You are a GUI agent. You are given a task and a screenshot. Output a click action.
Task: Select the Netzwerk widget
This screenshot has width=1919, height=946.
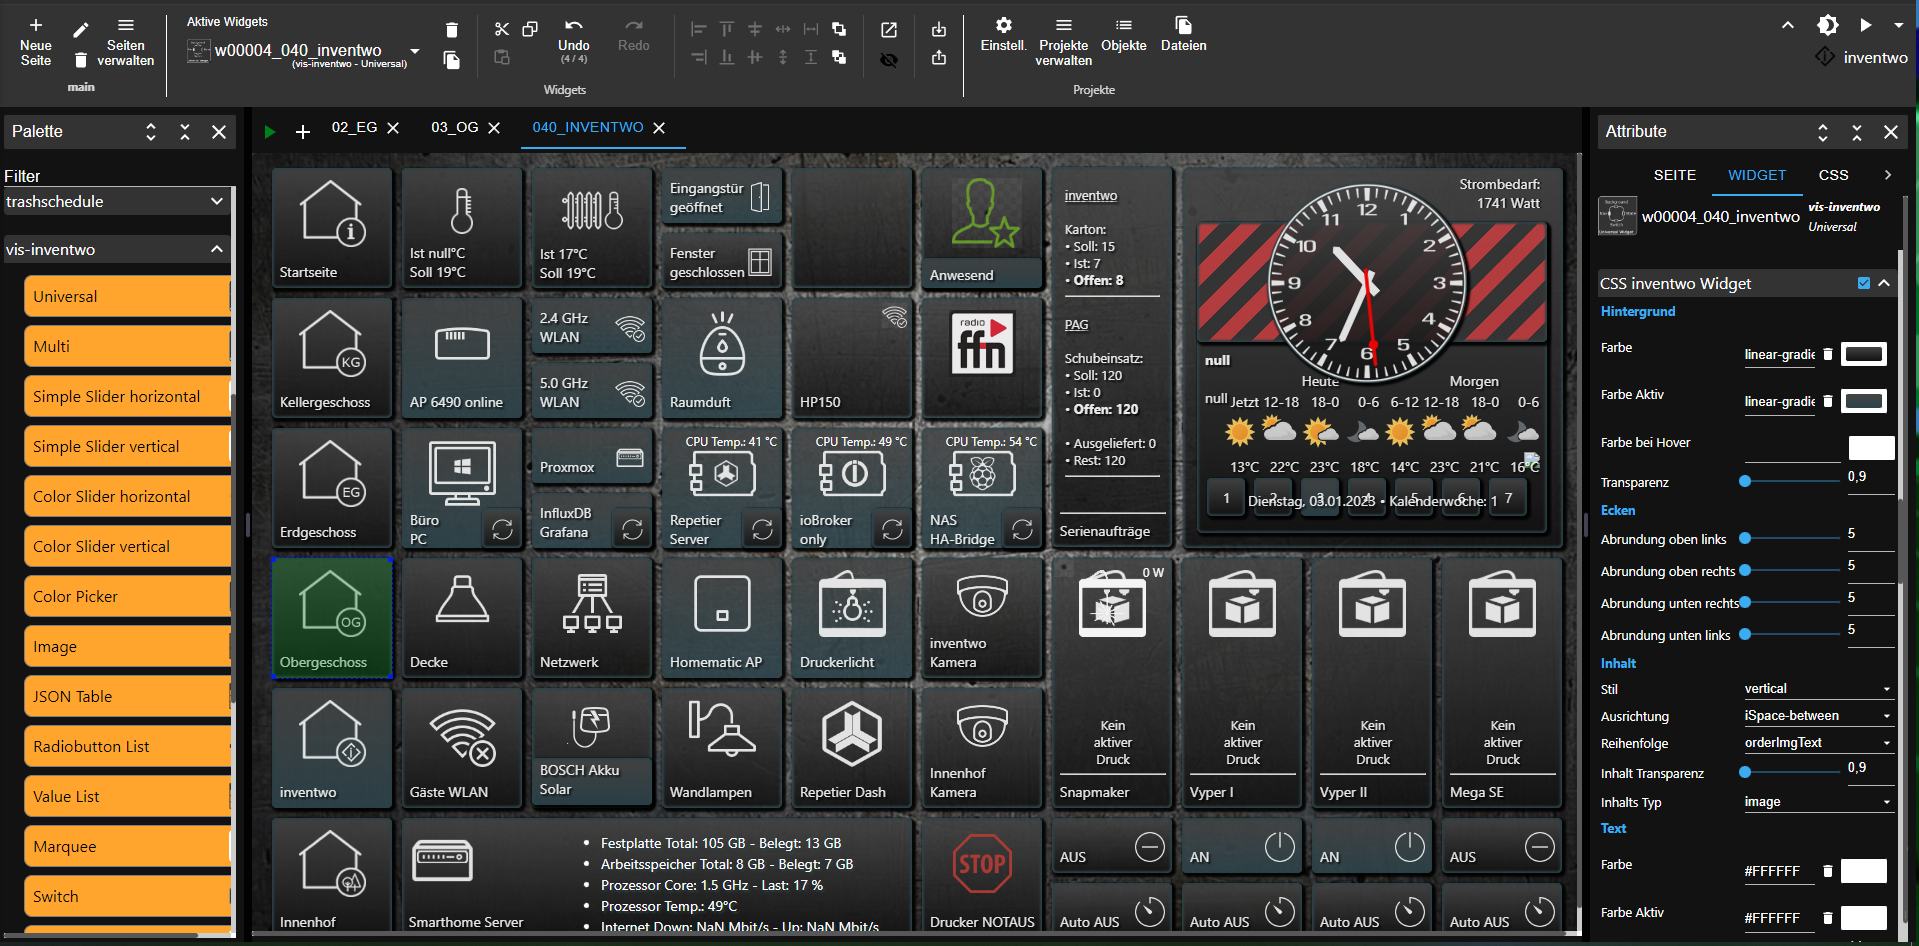[592, 618]
